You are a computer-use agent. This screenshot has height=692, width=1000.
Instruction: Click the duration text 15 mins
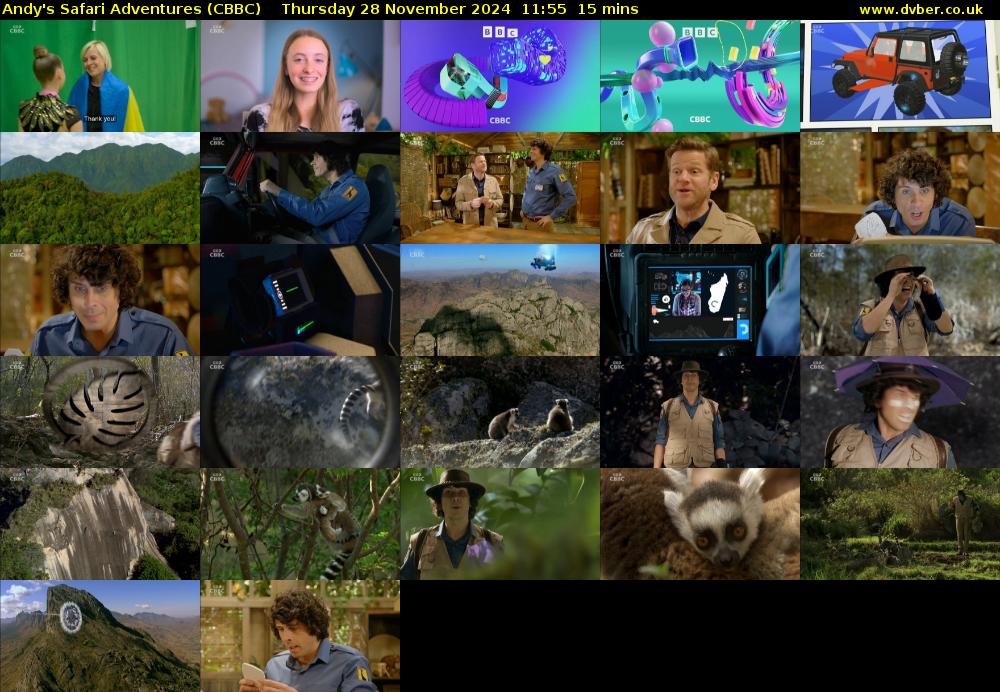click(x=608, y=9)
